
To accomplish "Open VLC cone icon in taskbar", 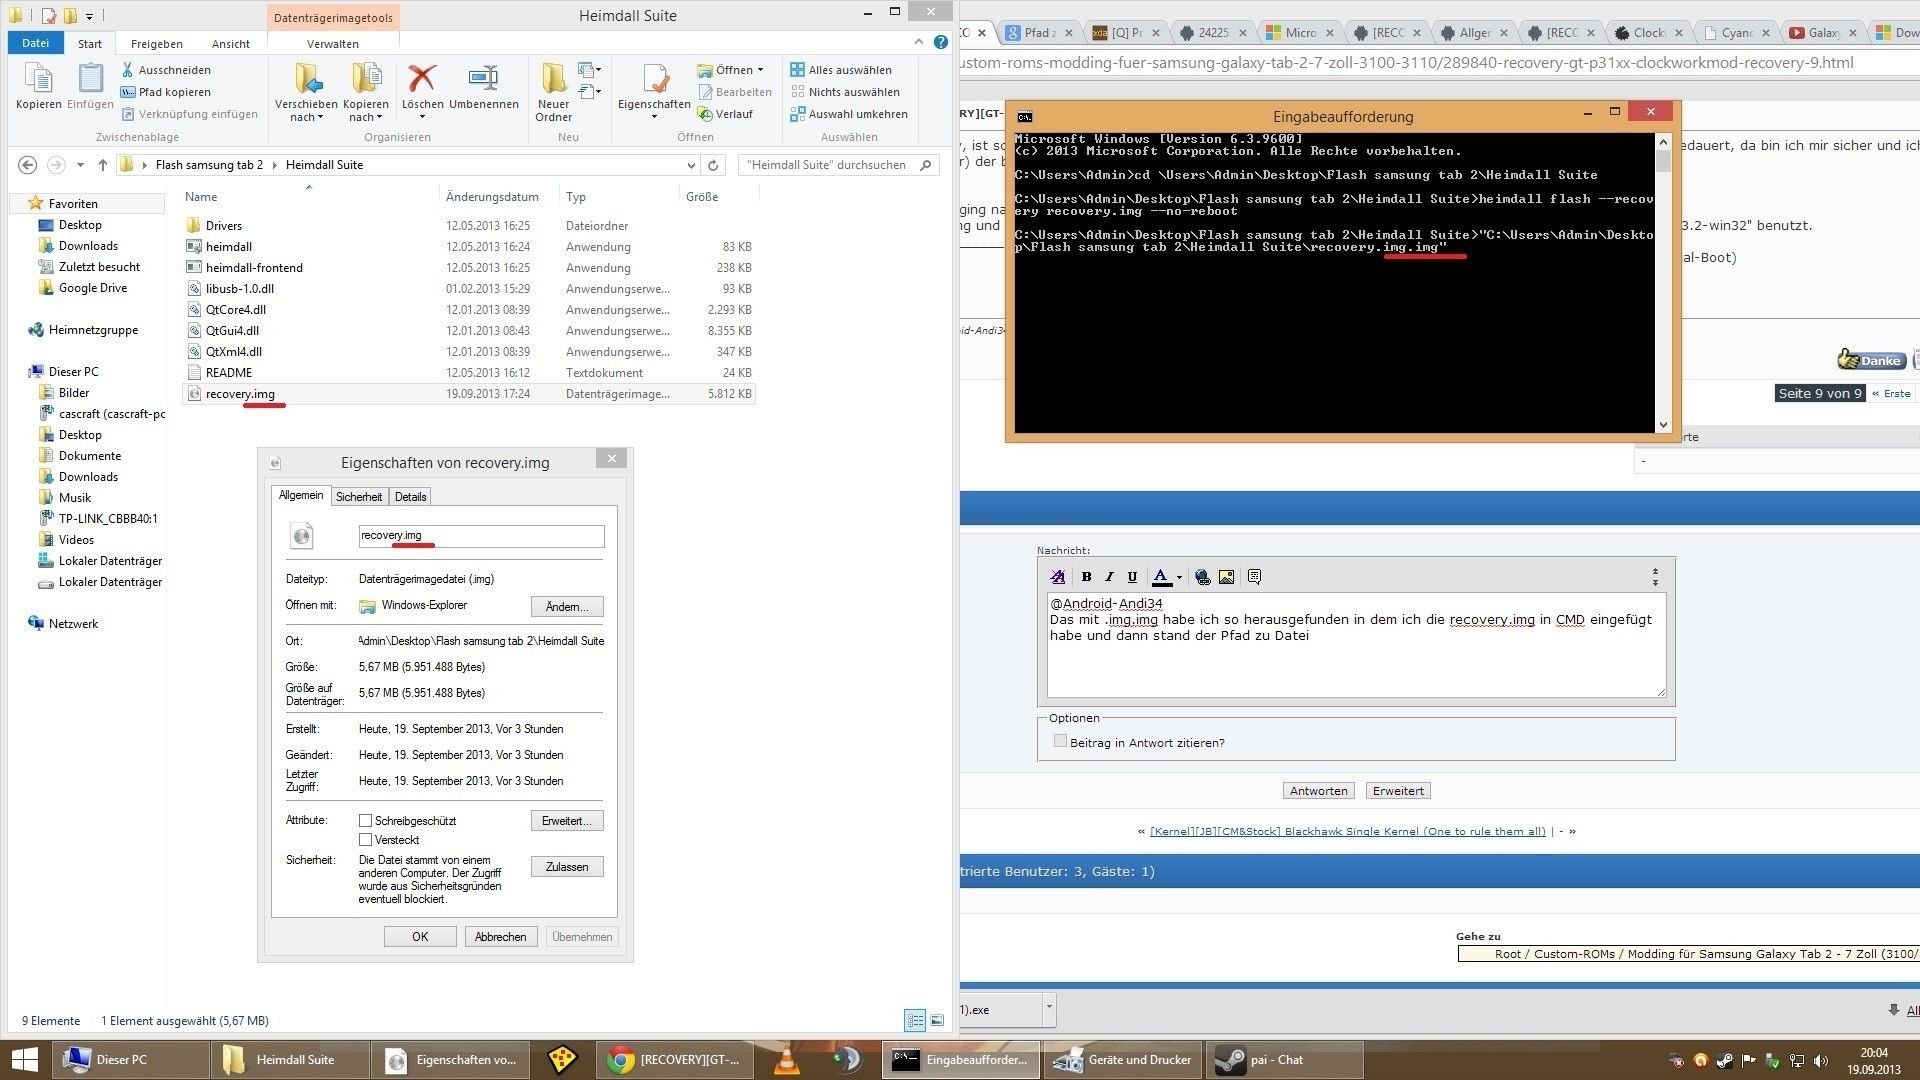I will pyautogui.click(x=787, y=1060).
